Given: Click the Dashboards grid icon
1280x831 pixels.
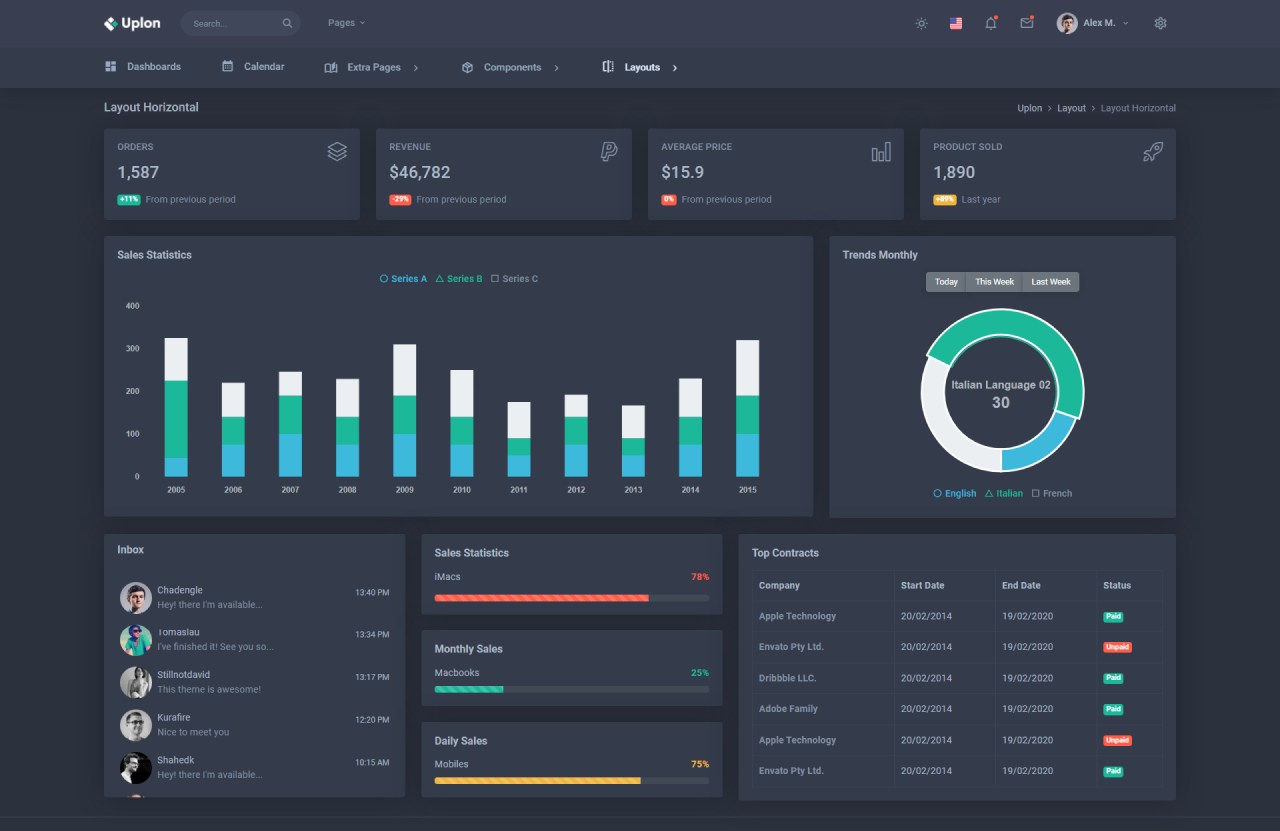Looking at the screenshot, I should tap(111, 67).
